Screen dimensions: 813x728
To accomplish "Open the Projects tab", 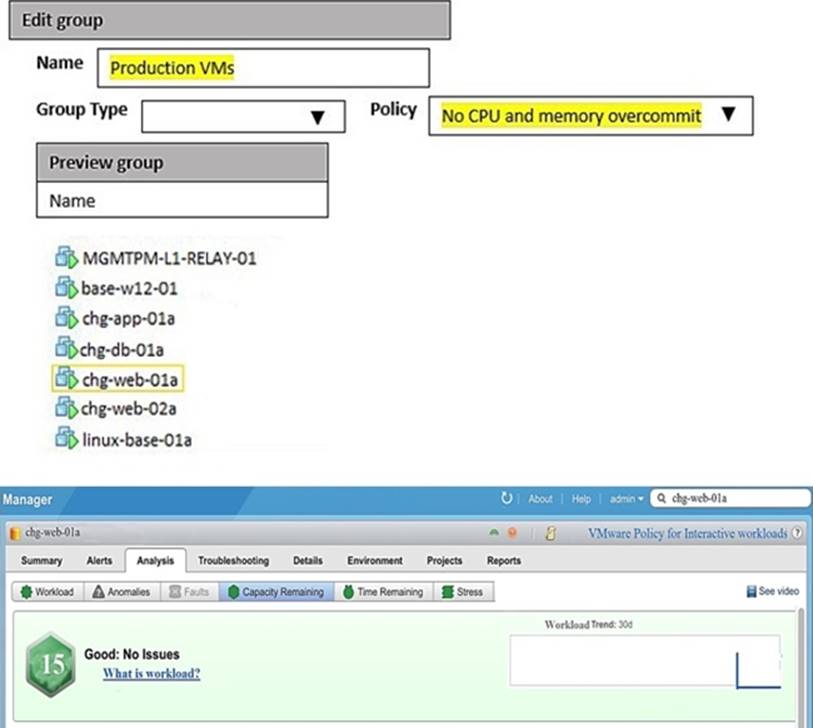I will click(444, 561).
